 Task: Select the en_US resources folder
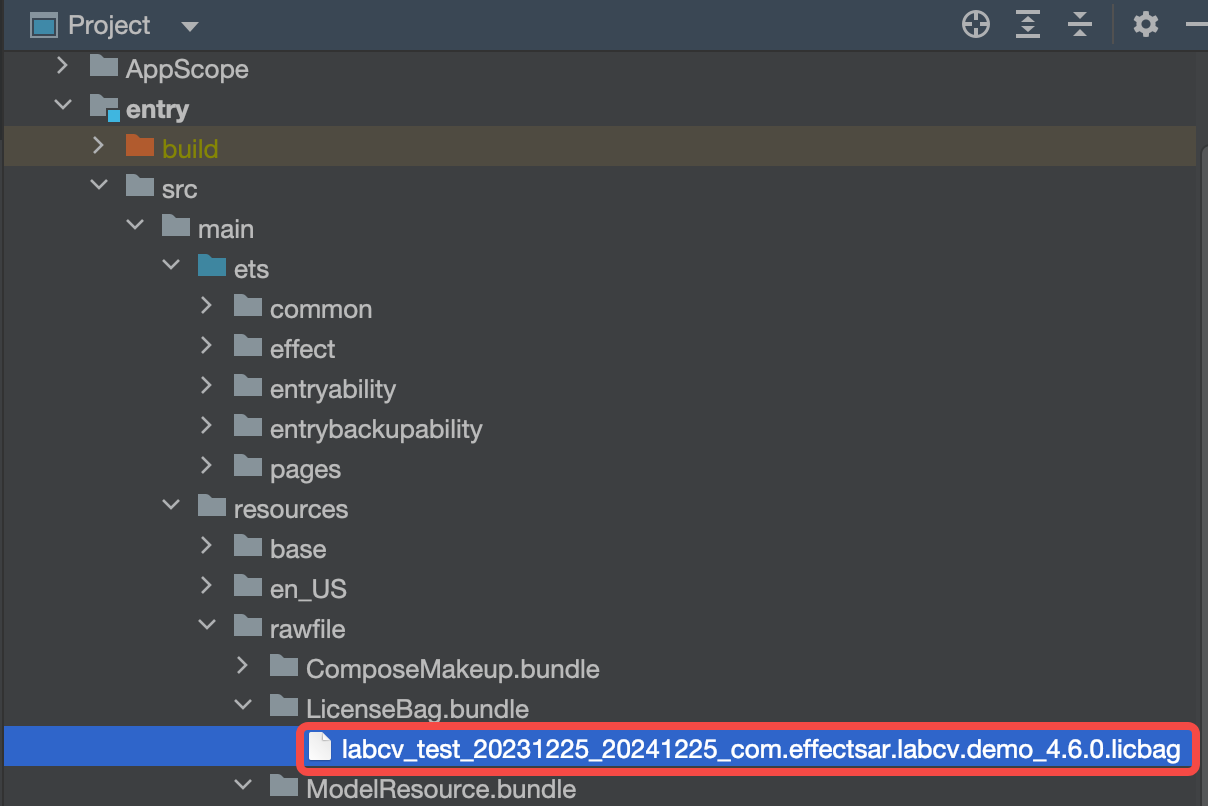[x=308, y=589]
